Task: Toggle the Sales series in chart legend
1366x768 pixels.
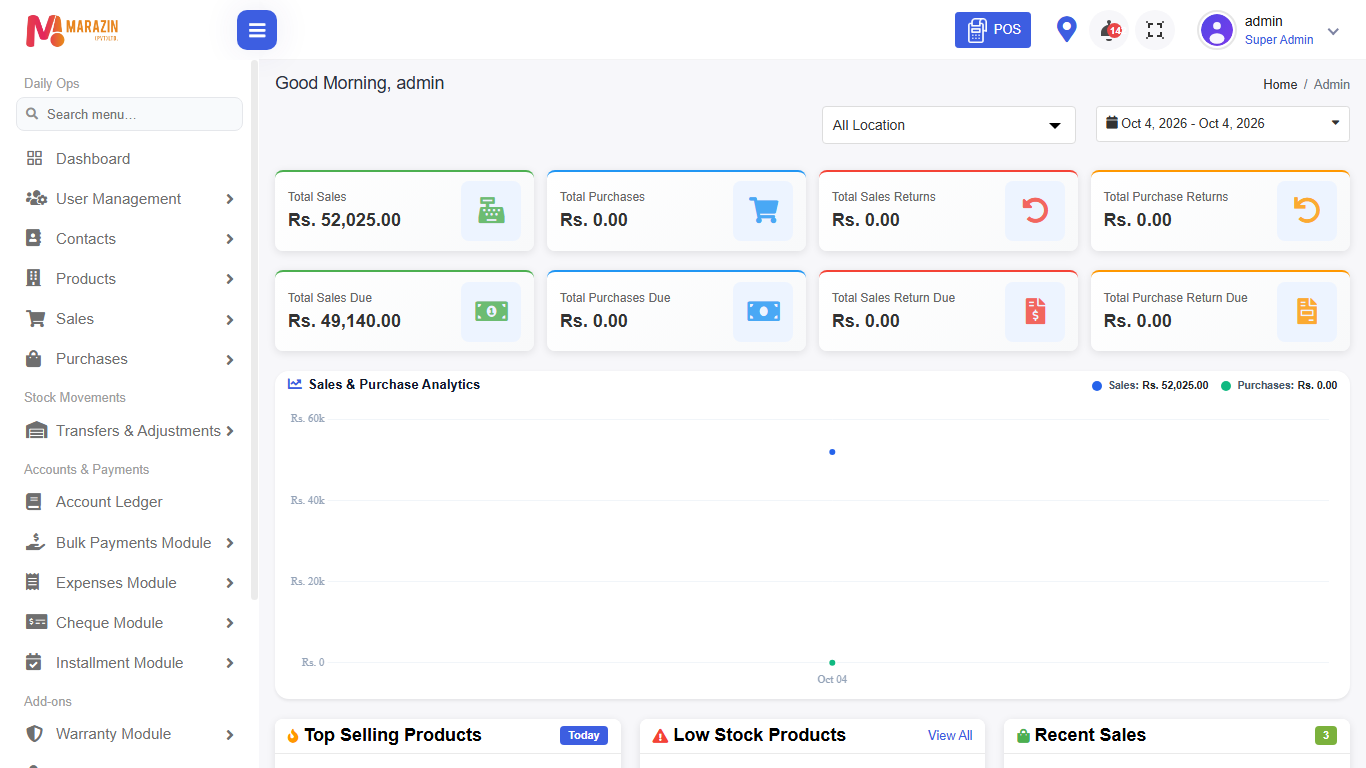Action: click(x=1150, y=385)
